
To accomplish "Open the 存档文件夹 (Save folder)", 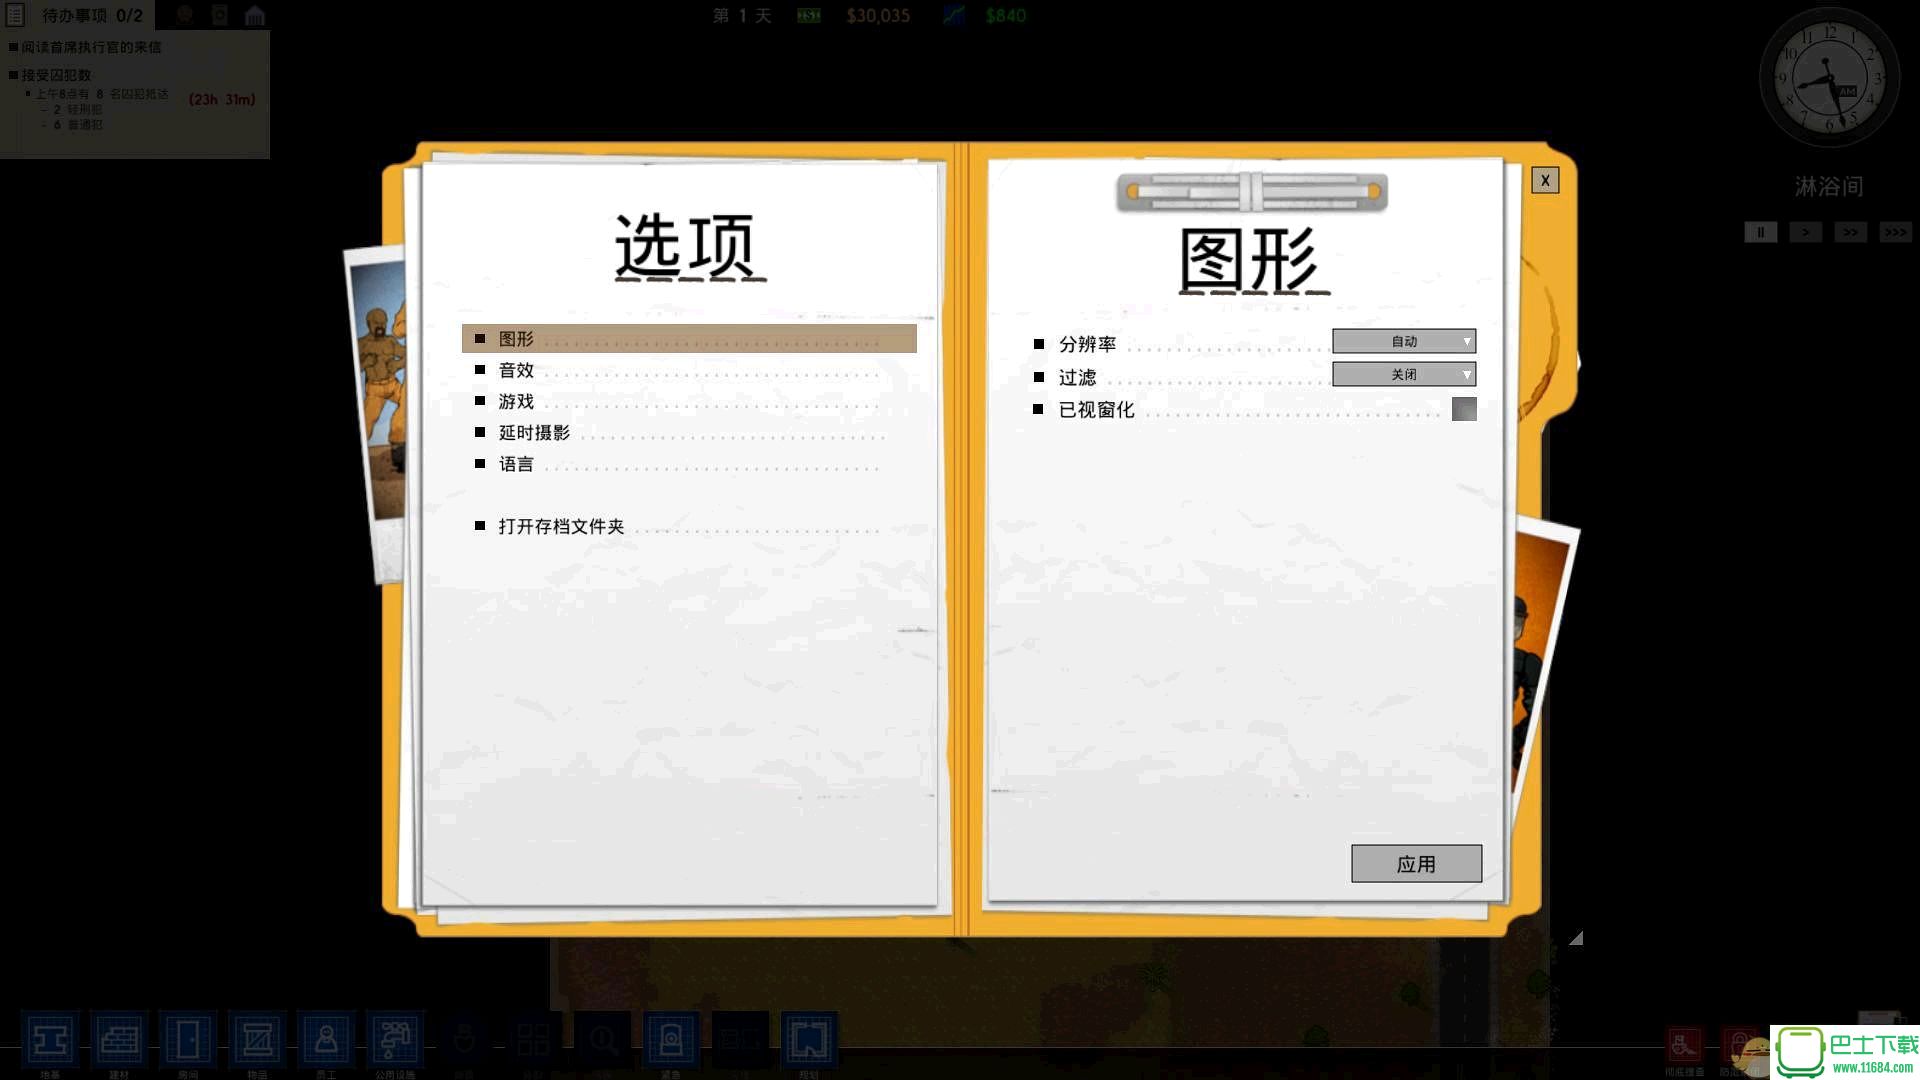I will [x=559, y=525].
